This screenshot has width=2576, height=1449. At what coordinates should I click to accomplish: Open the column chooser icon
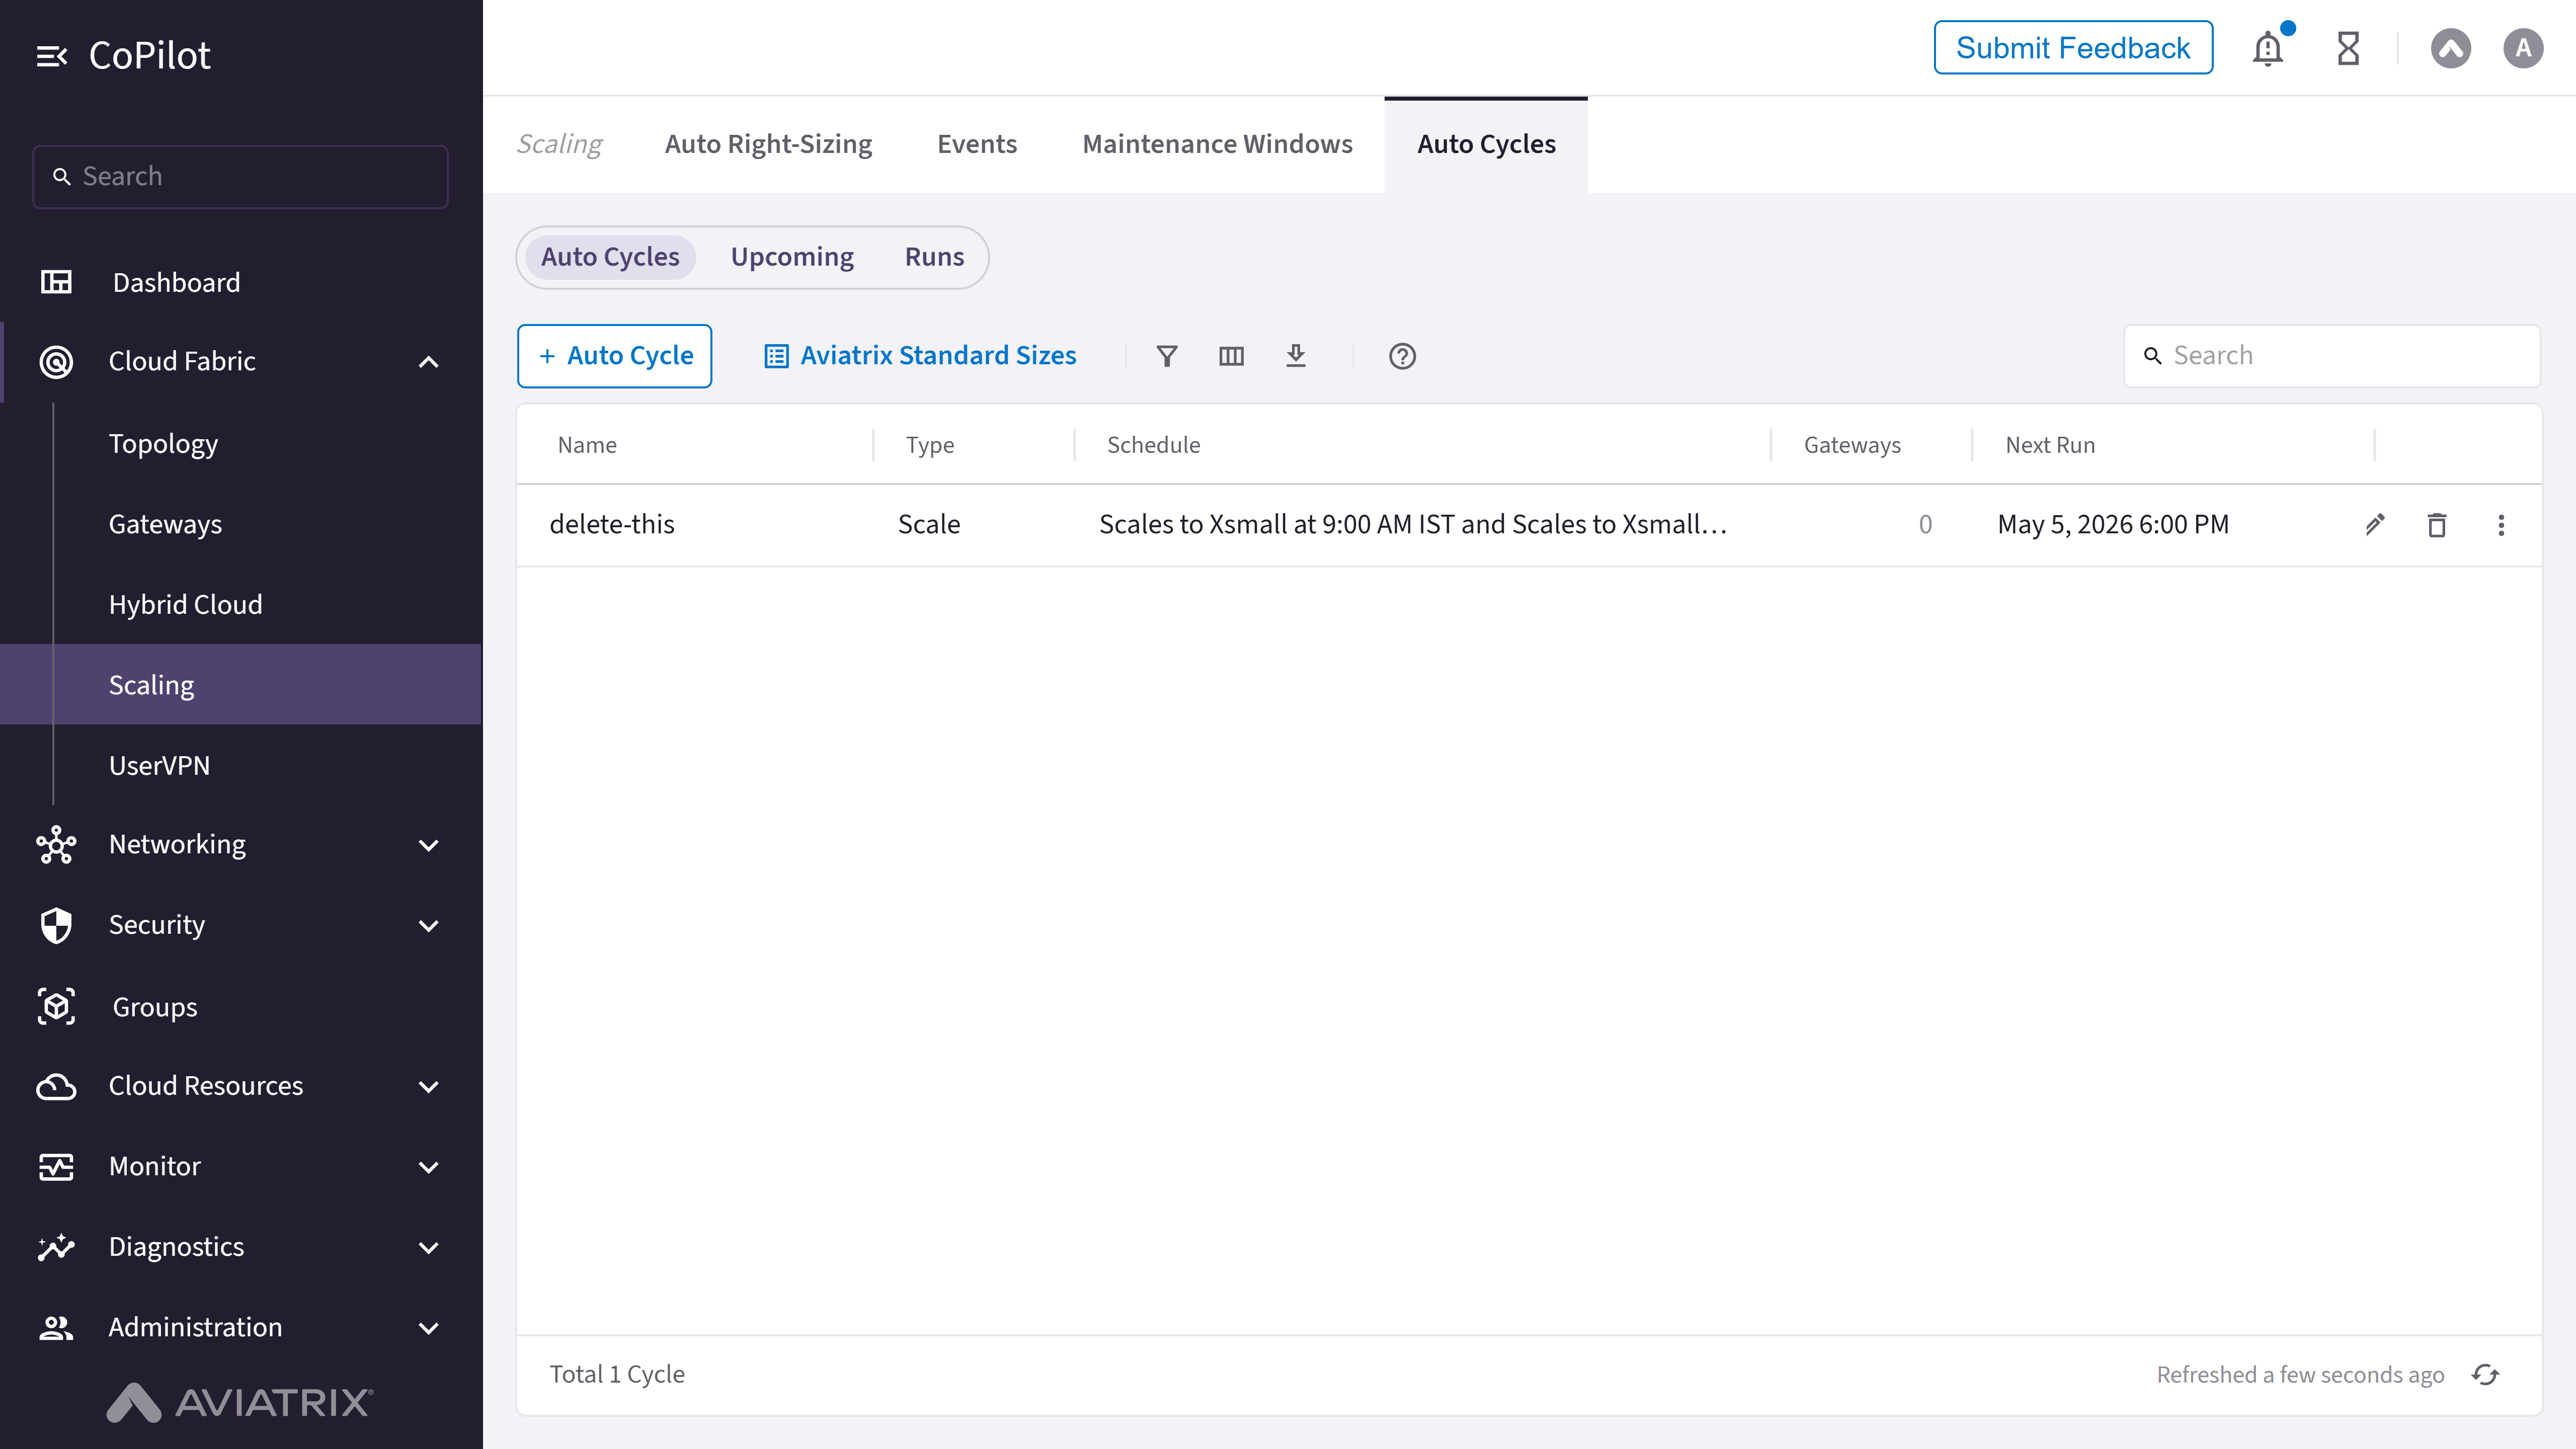coord(1231,356)
